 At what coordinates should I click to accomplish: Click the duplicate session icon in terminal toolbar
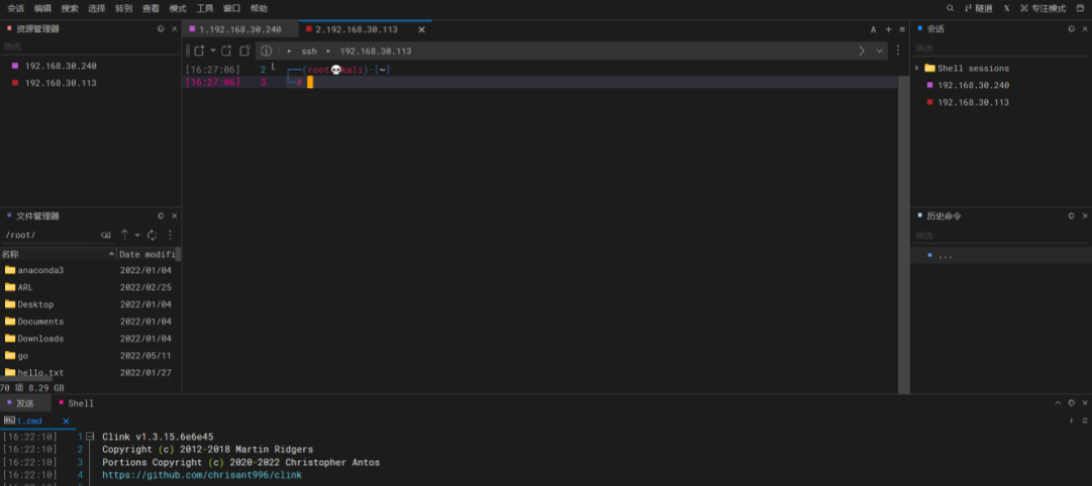pyautogui.click(x=226, y=51)
